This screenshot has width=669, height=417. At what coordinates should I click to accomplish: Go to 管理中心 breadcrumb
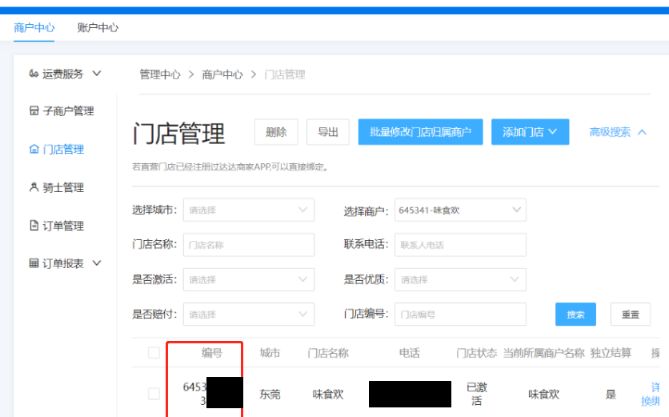tap(160, 75)
